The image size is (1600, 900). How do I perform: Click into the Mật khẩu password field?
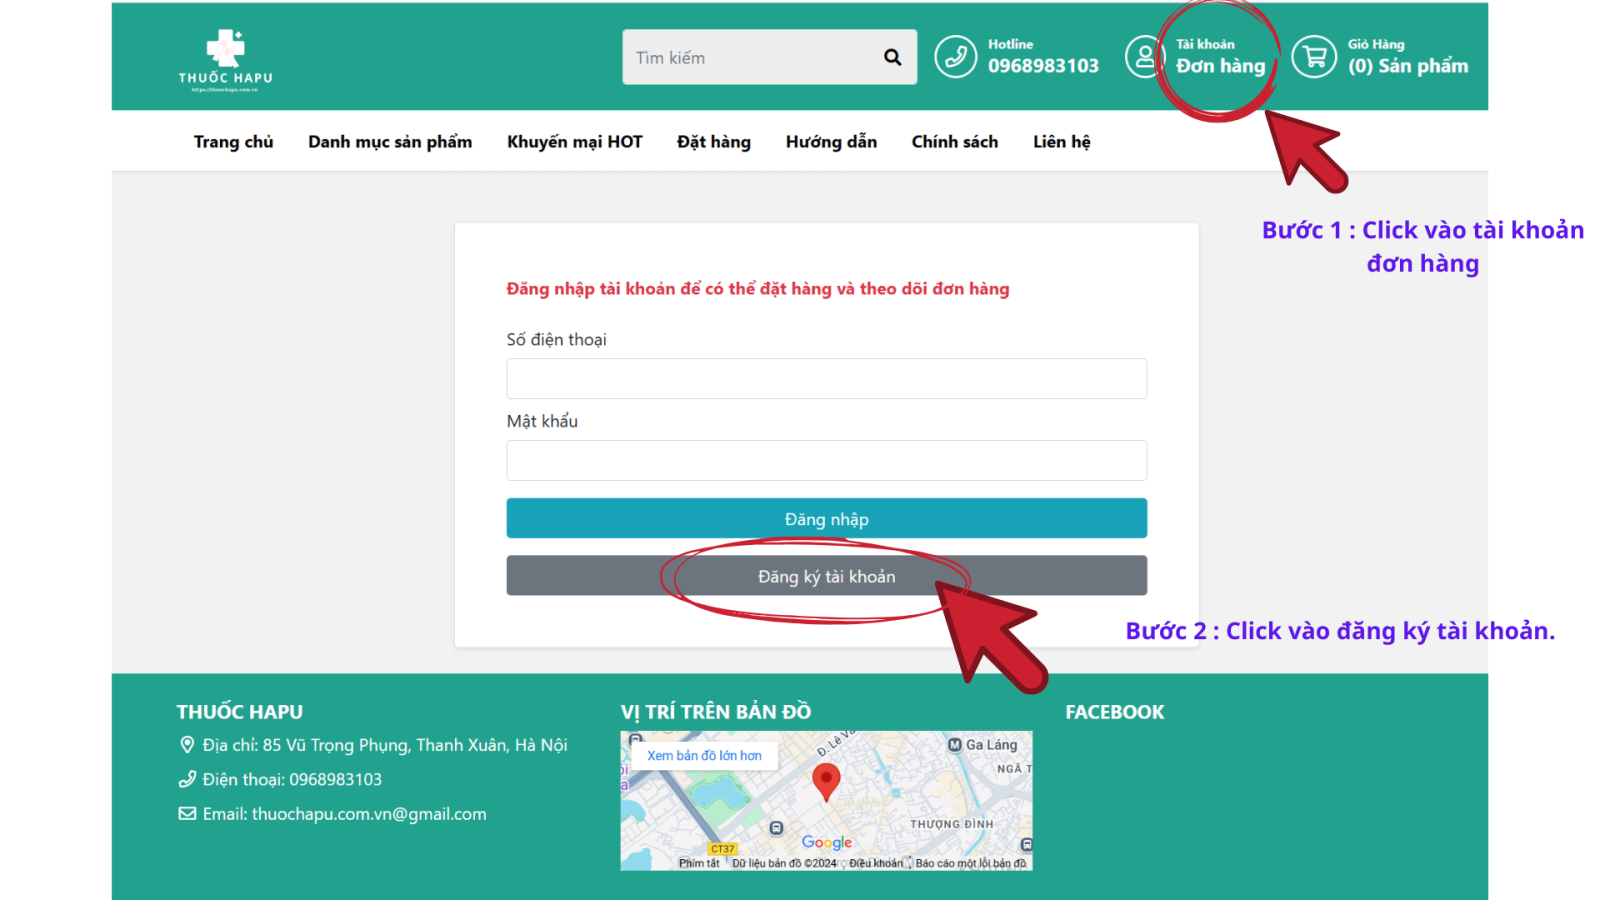[826, 461]
